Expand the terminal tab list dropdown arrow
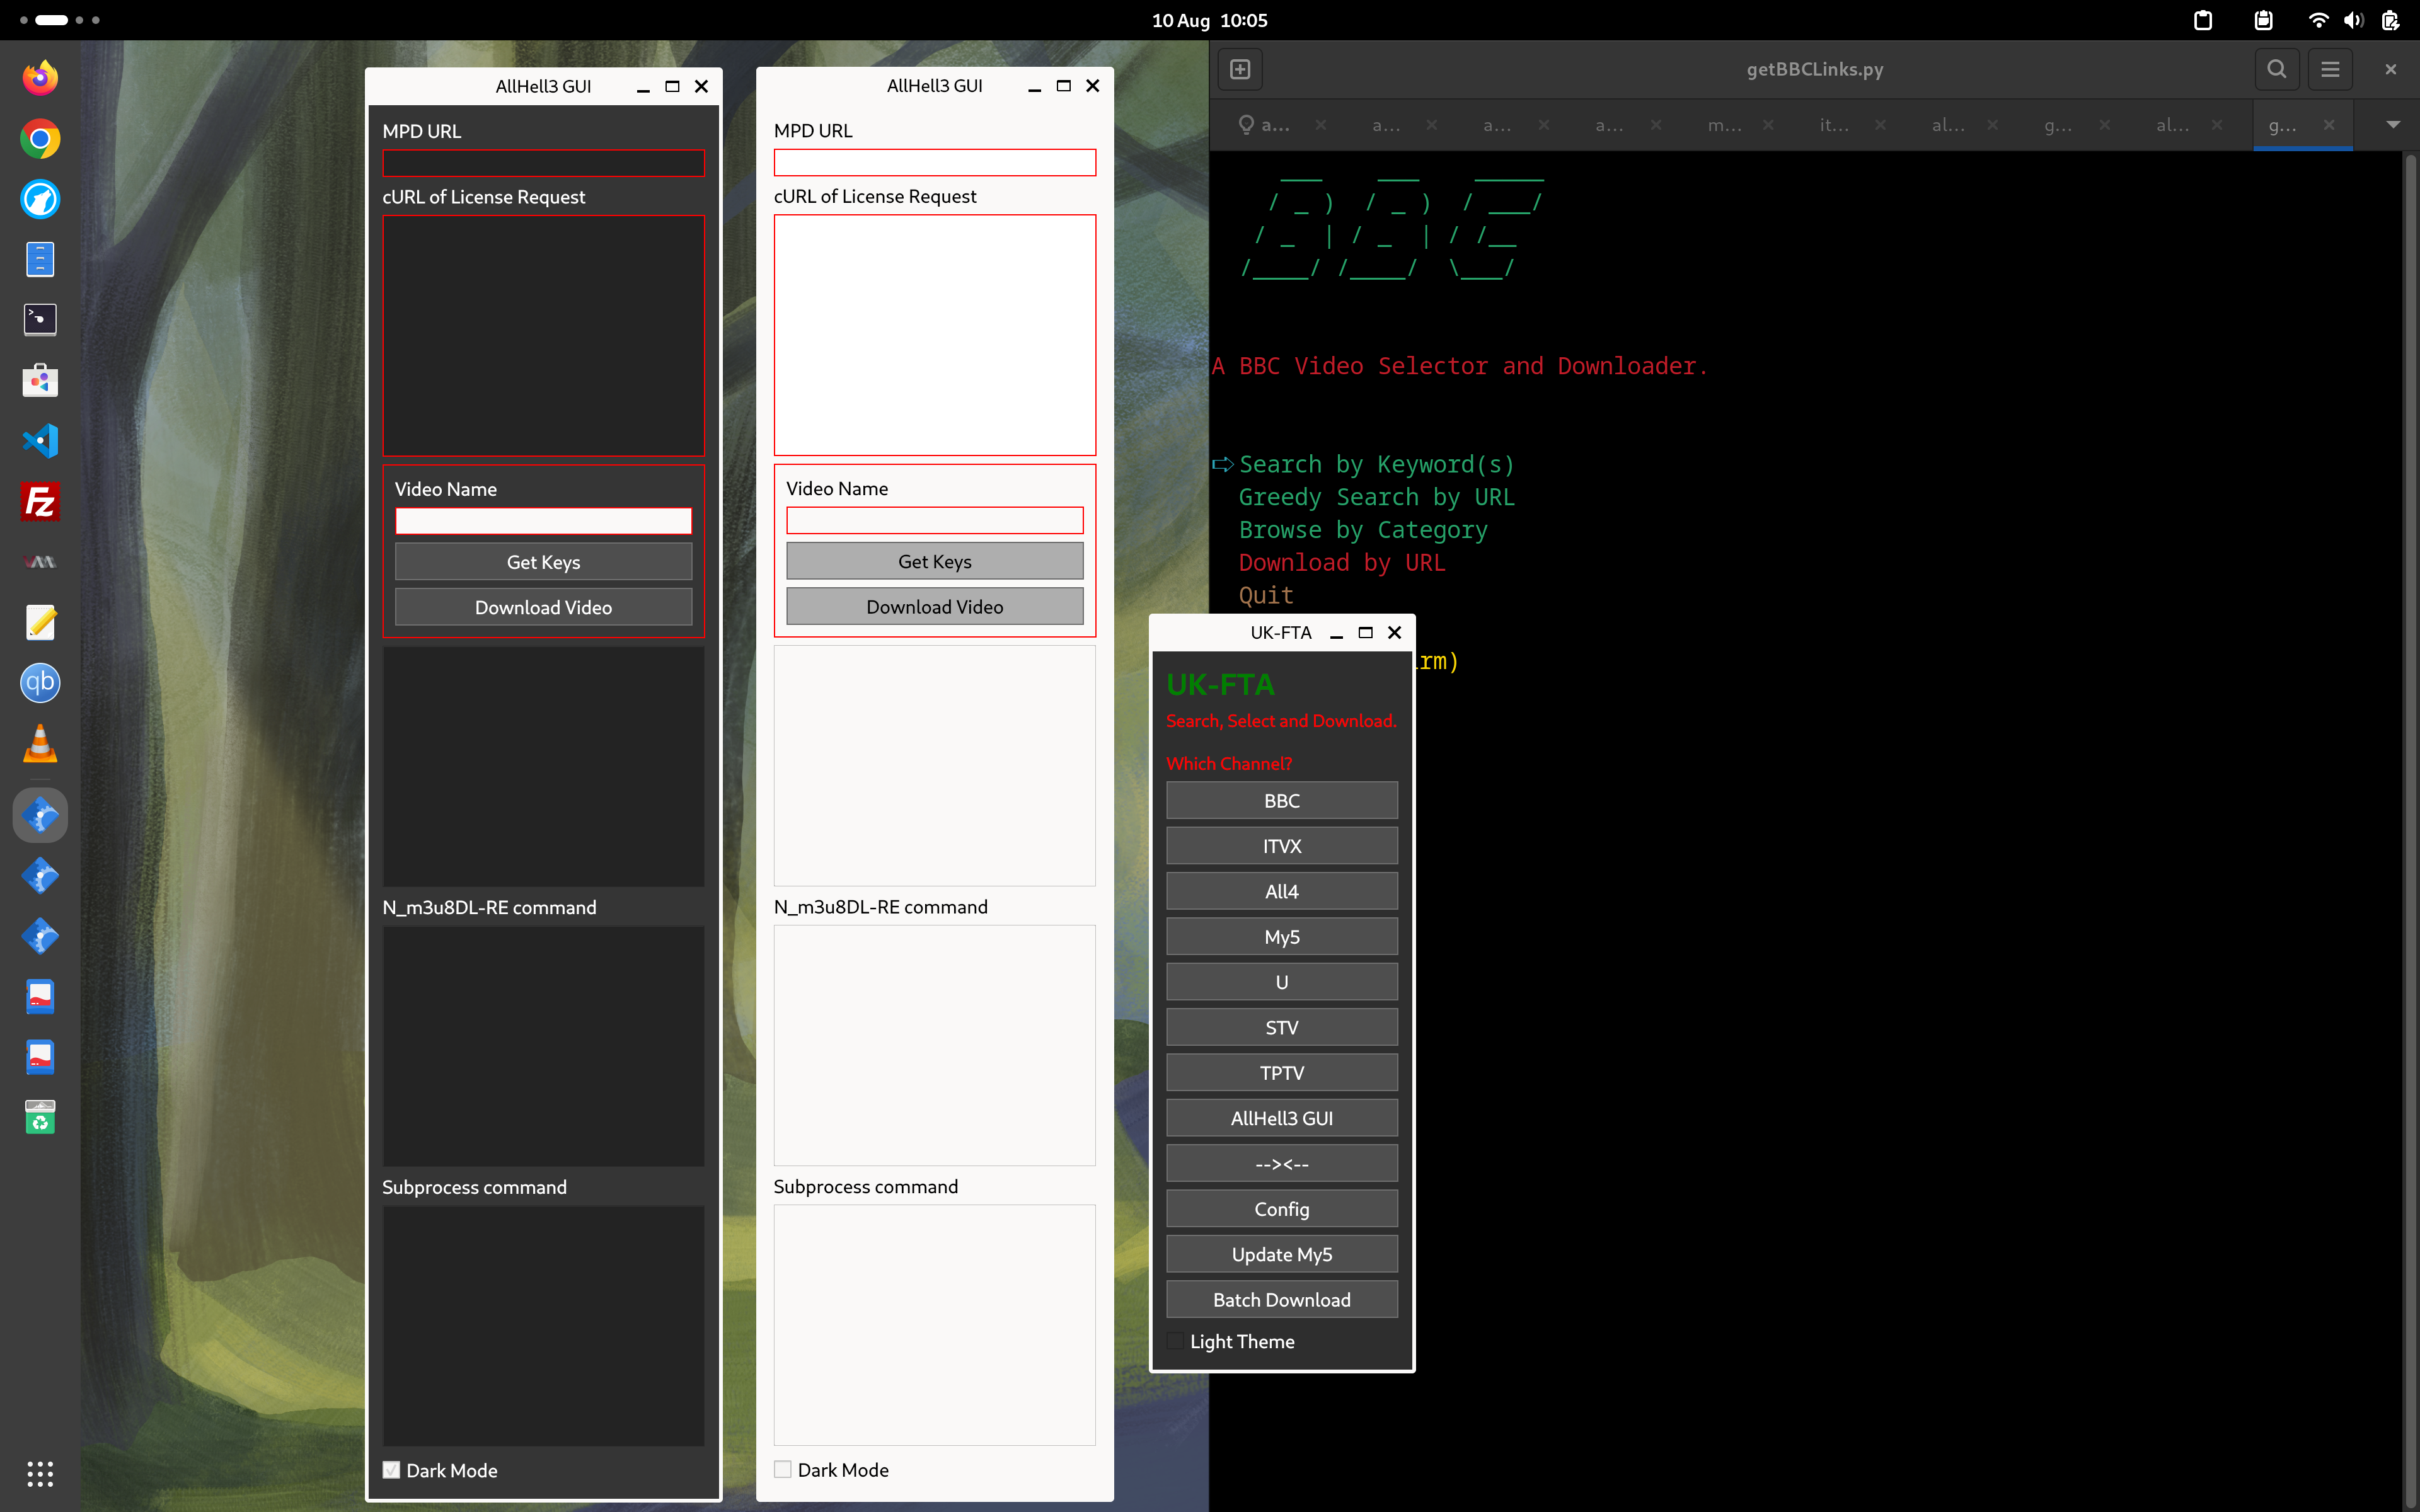The height and width of the screenshot is (1512, 2420). click(x=2393, y=125)
